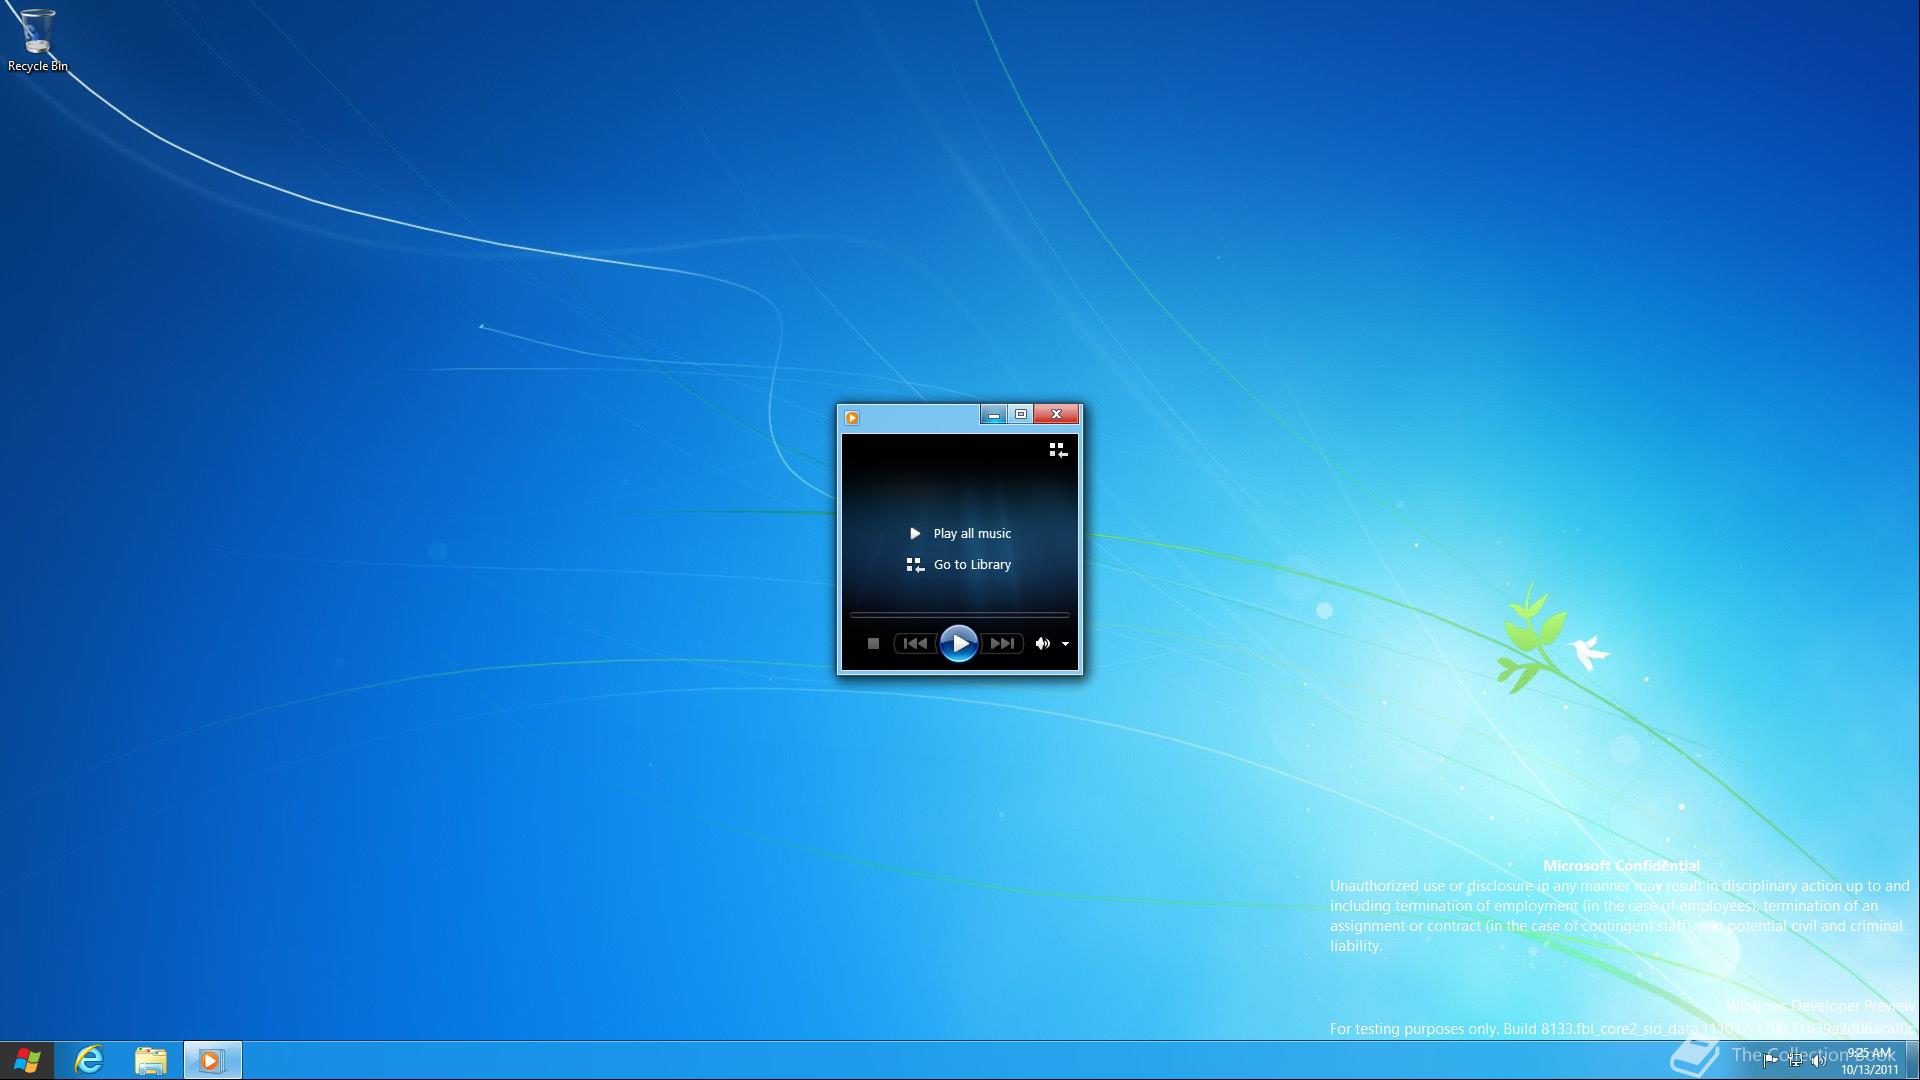Click the Windows Media Player taskbar button

click(212, 1060)
